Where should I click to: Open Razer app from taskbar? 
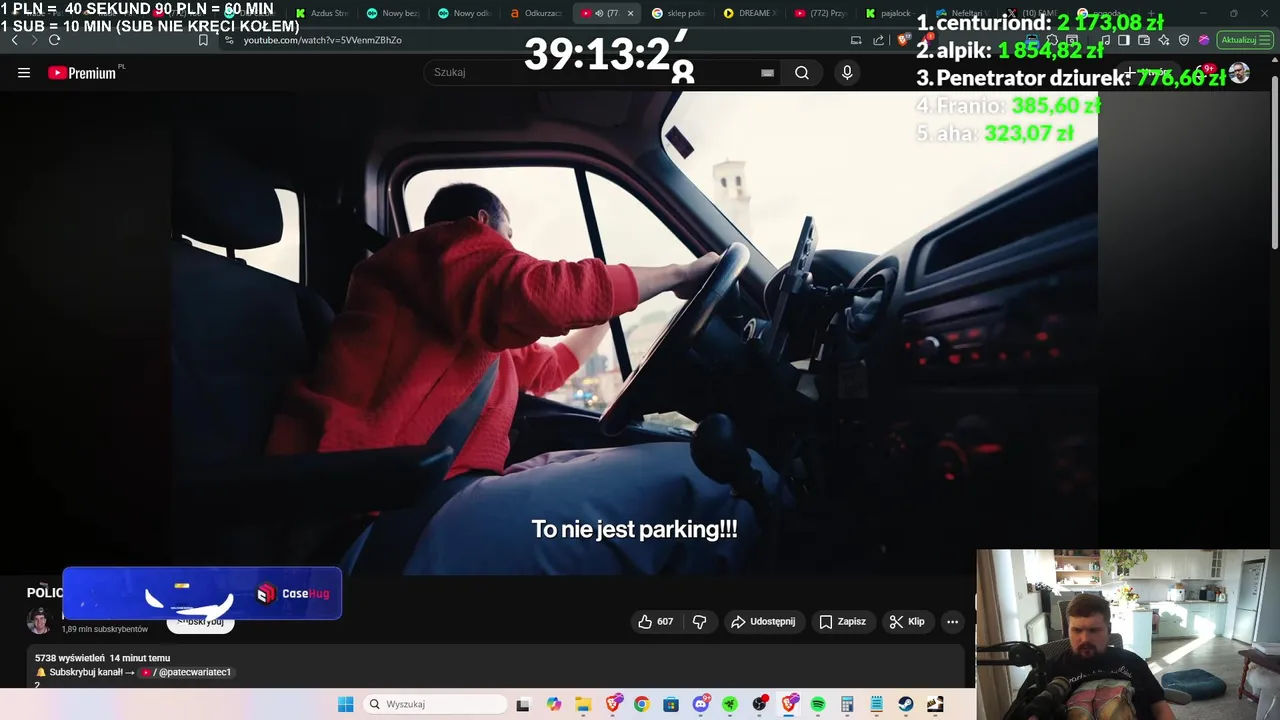tap(730, 704)
